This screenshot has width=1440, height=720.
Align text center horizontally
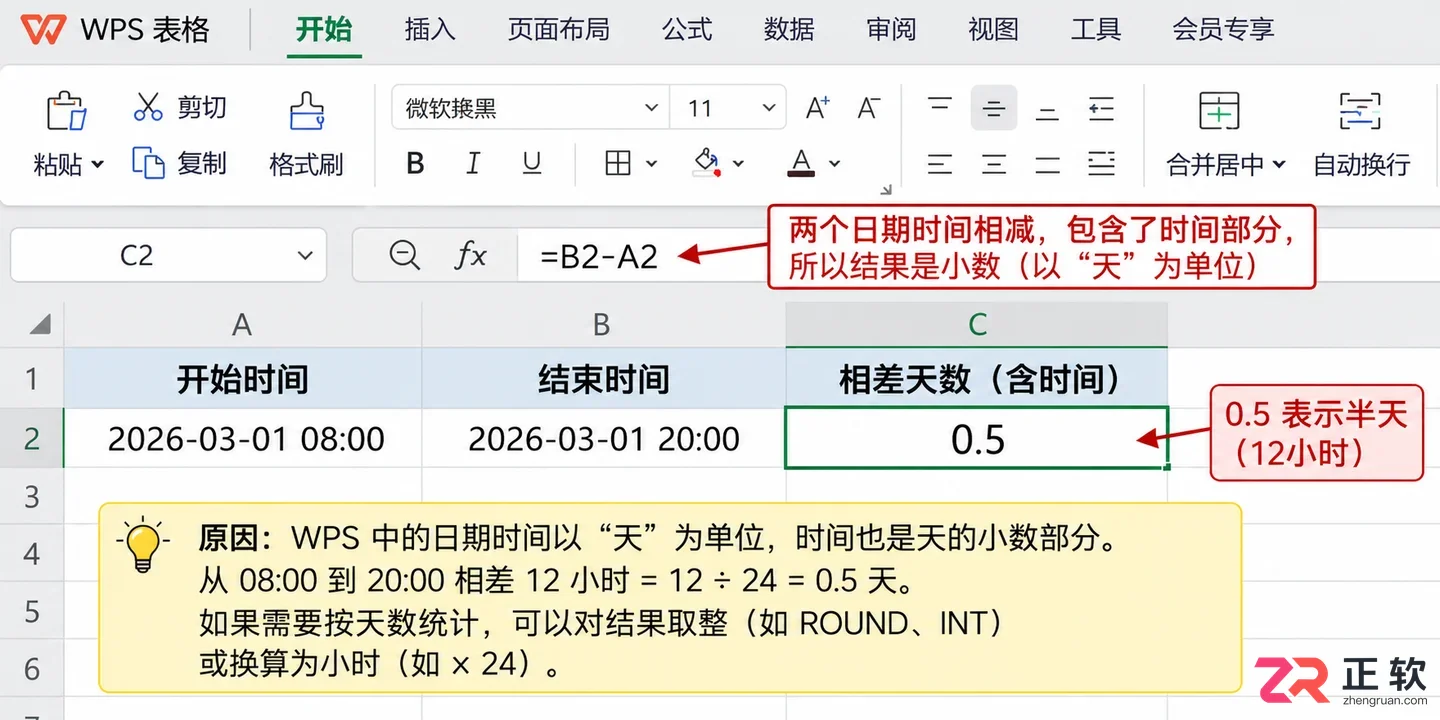[x=994, y=163]
